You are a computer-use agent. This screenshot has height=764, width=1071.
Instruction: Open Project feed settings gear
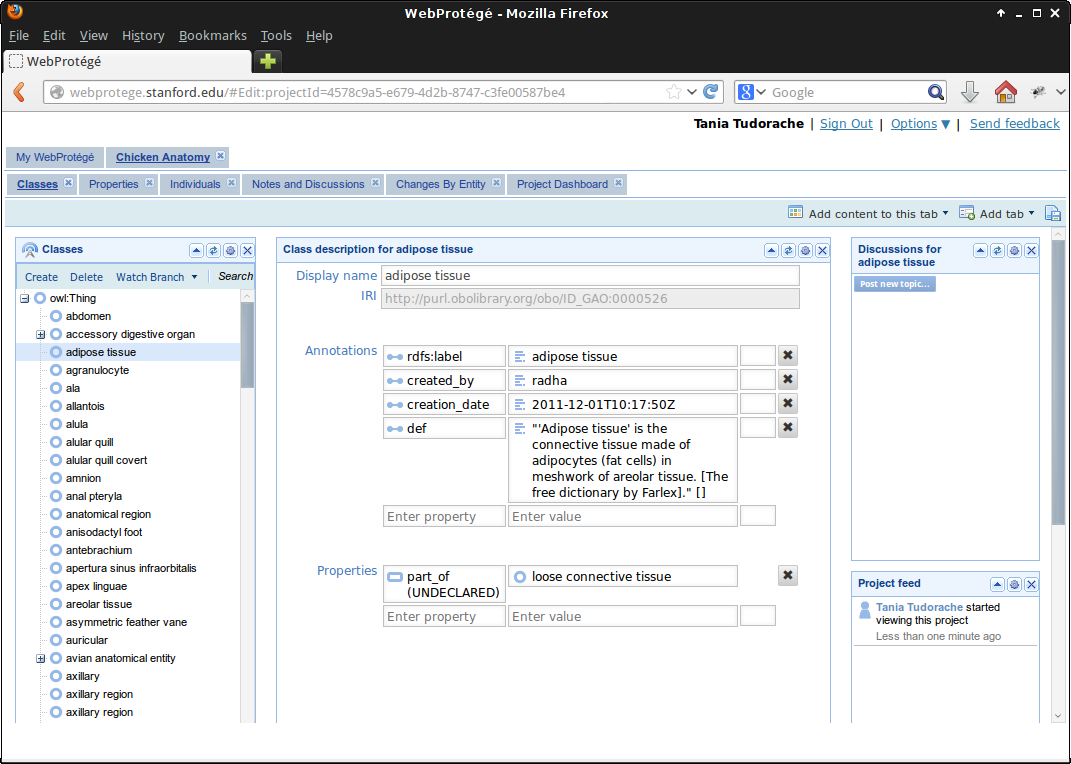1014,584
